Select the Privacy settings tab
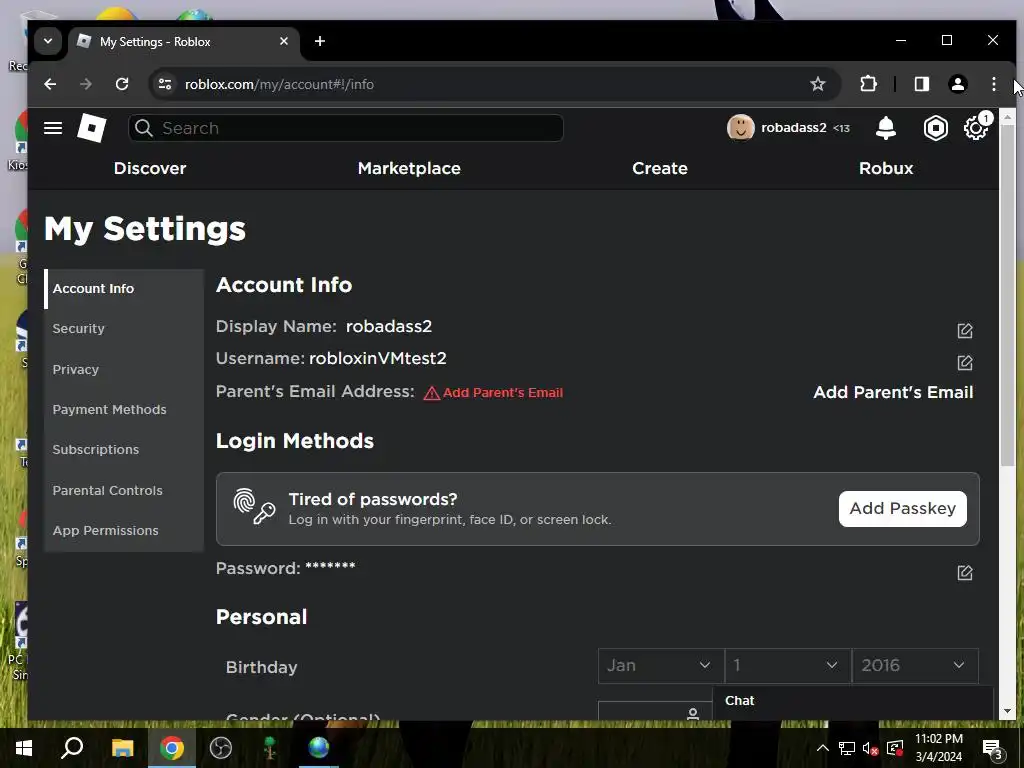Viewport: 1024px width, 768px height. (124, 369)
